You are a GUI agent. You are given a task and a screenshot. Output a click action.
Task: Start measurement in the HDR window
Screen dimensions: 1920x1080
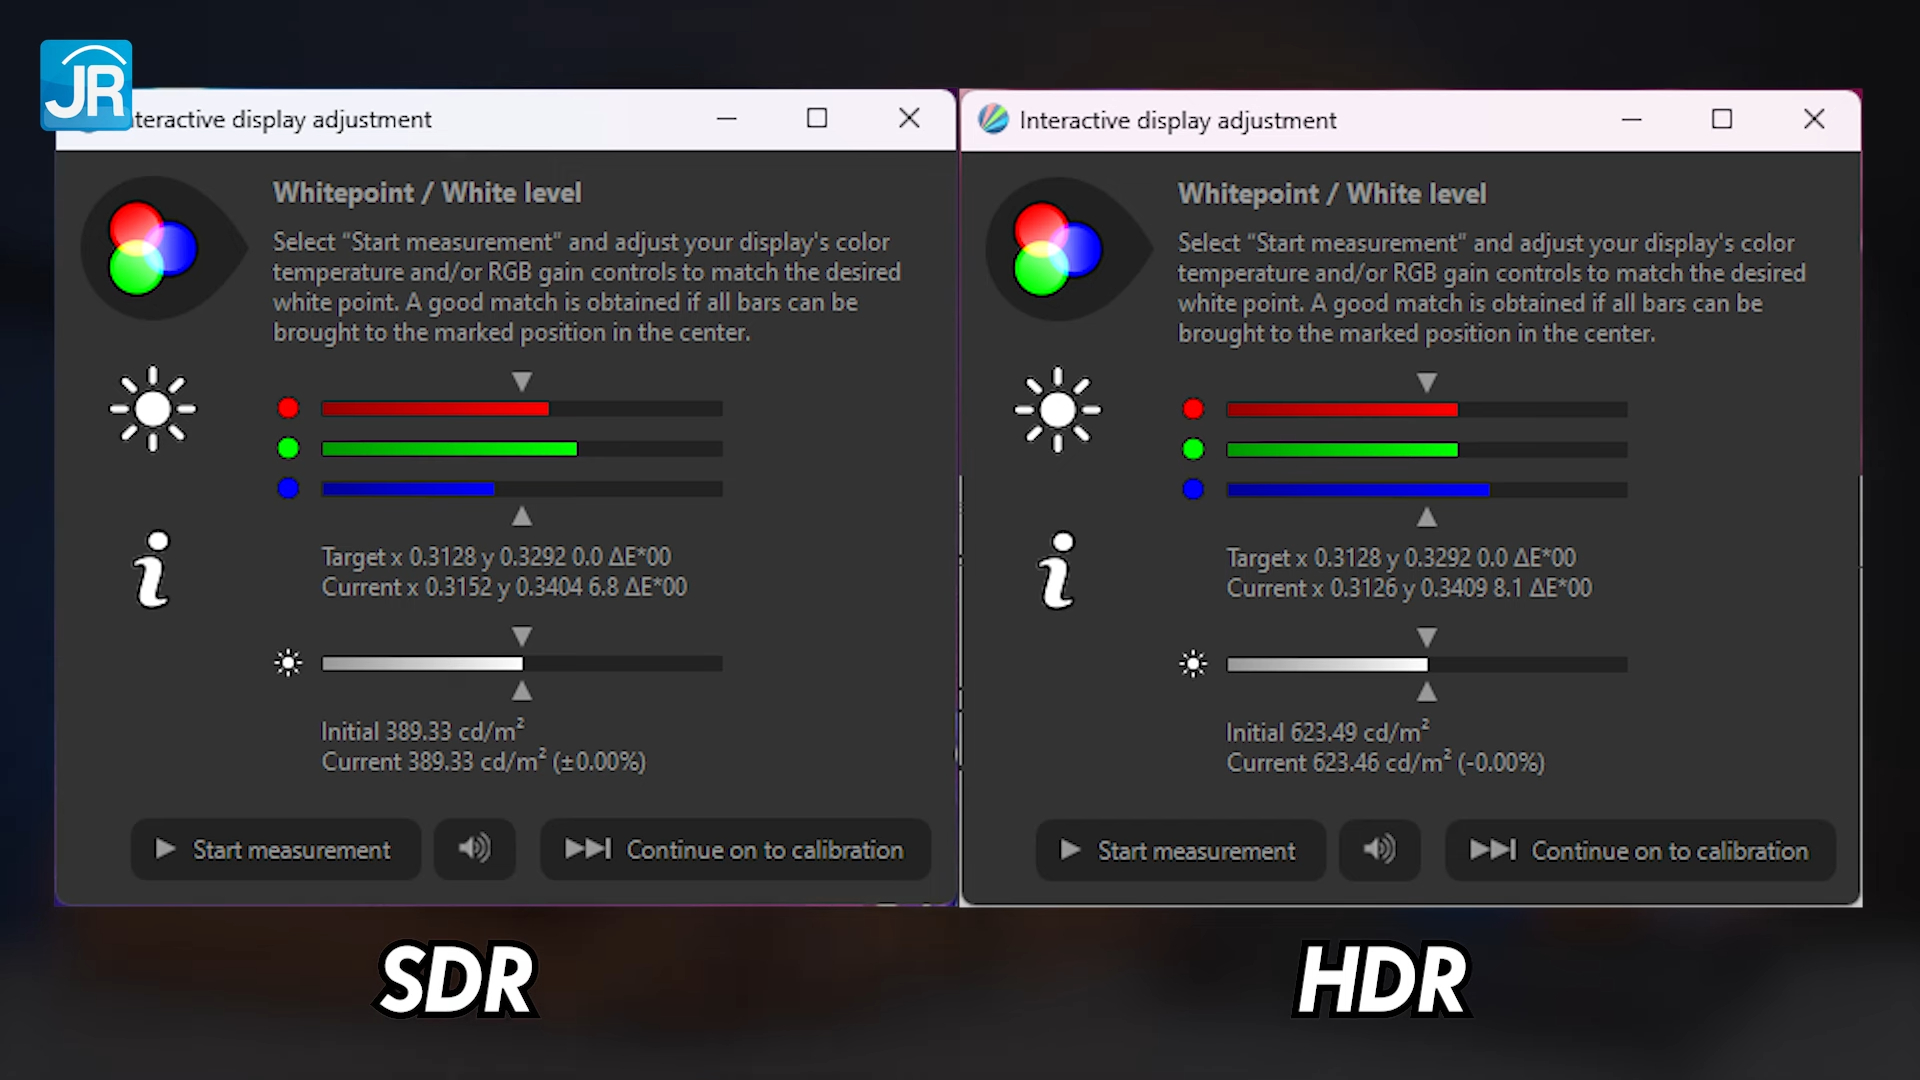pos(1180,850)
